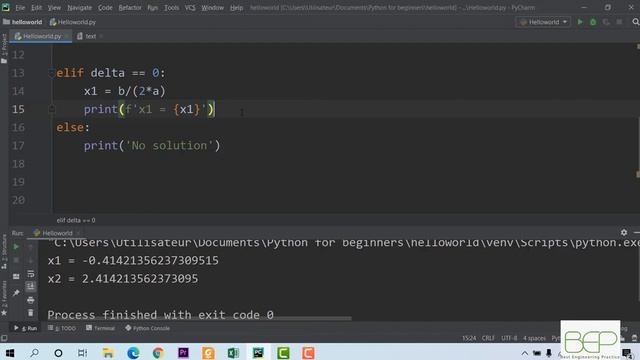Toggle scroll to end in the Run console
The height and width of the screenshot is (360, 640).
point(31,287)
